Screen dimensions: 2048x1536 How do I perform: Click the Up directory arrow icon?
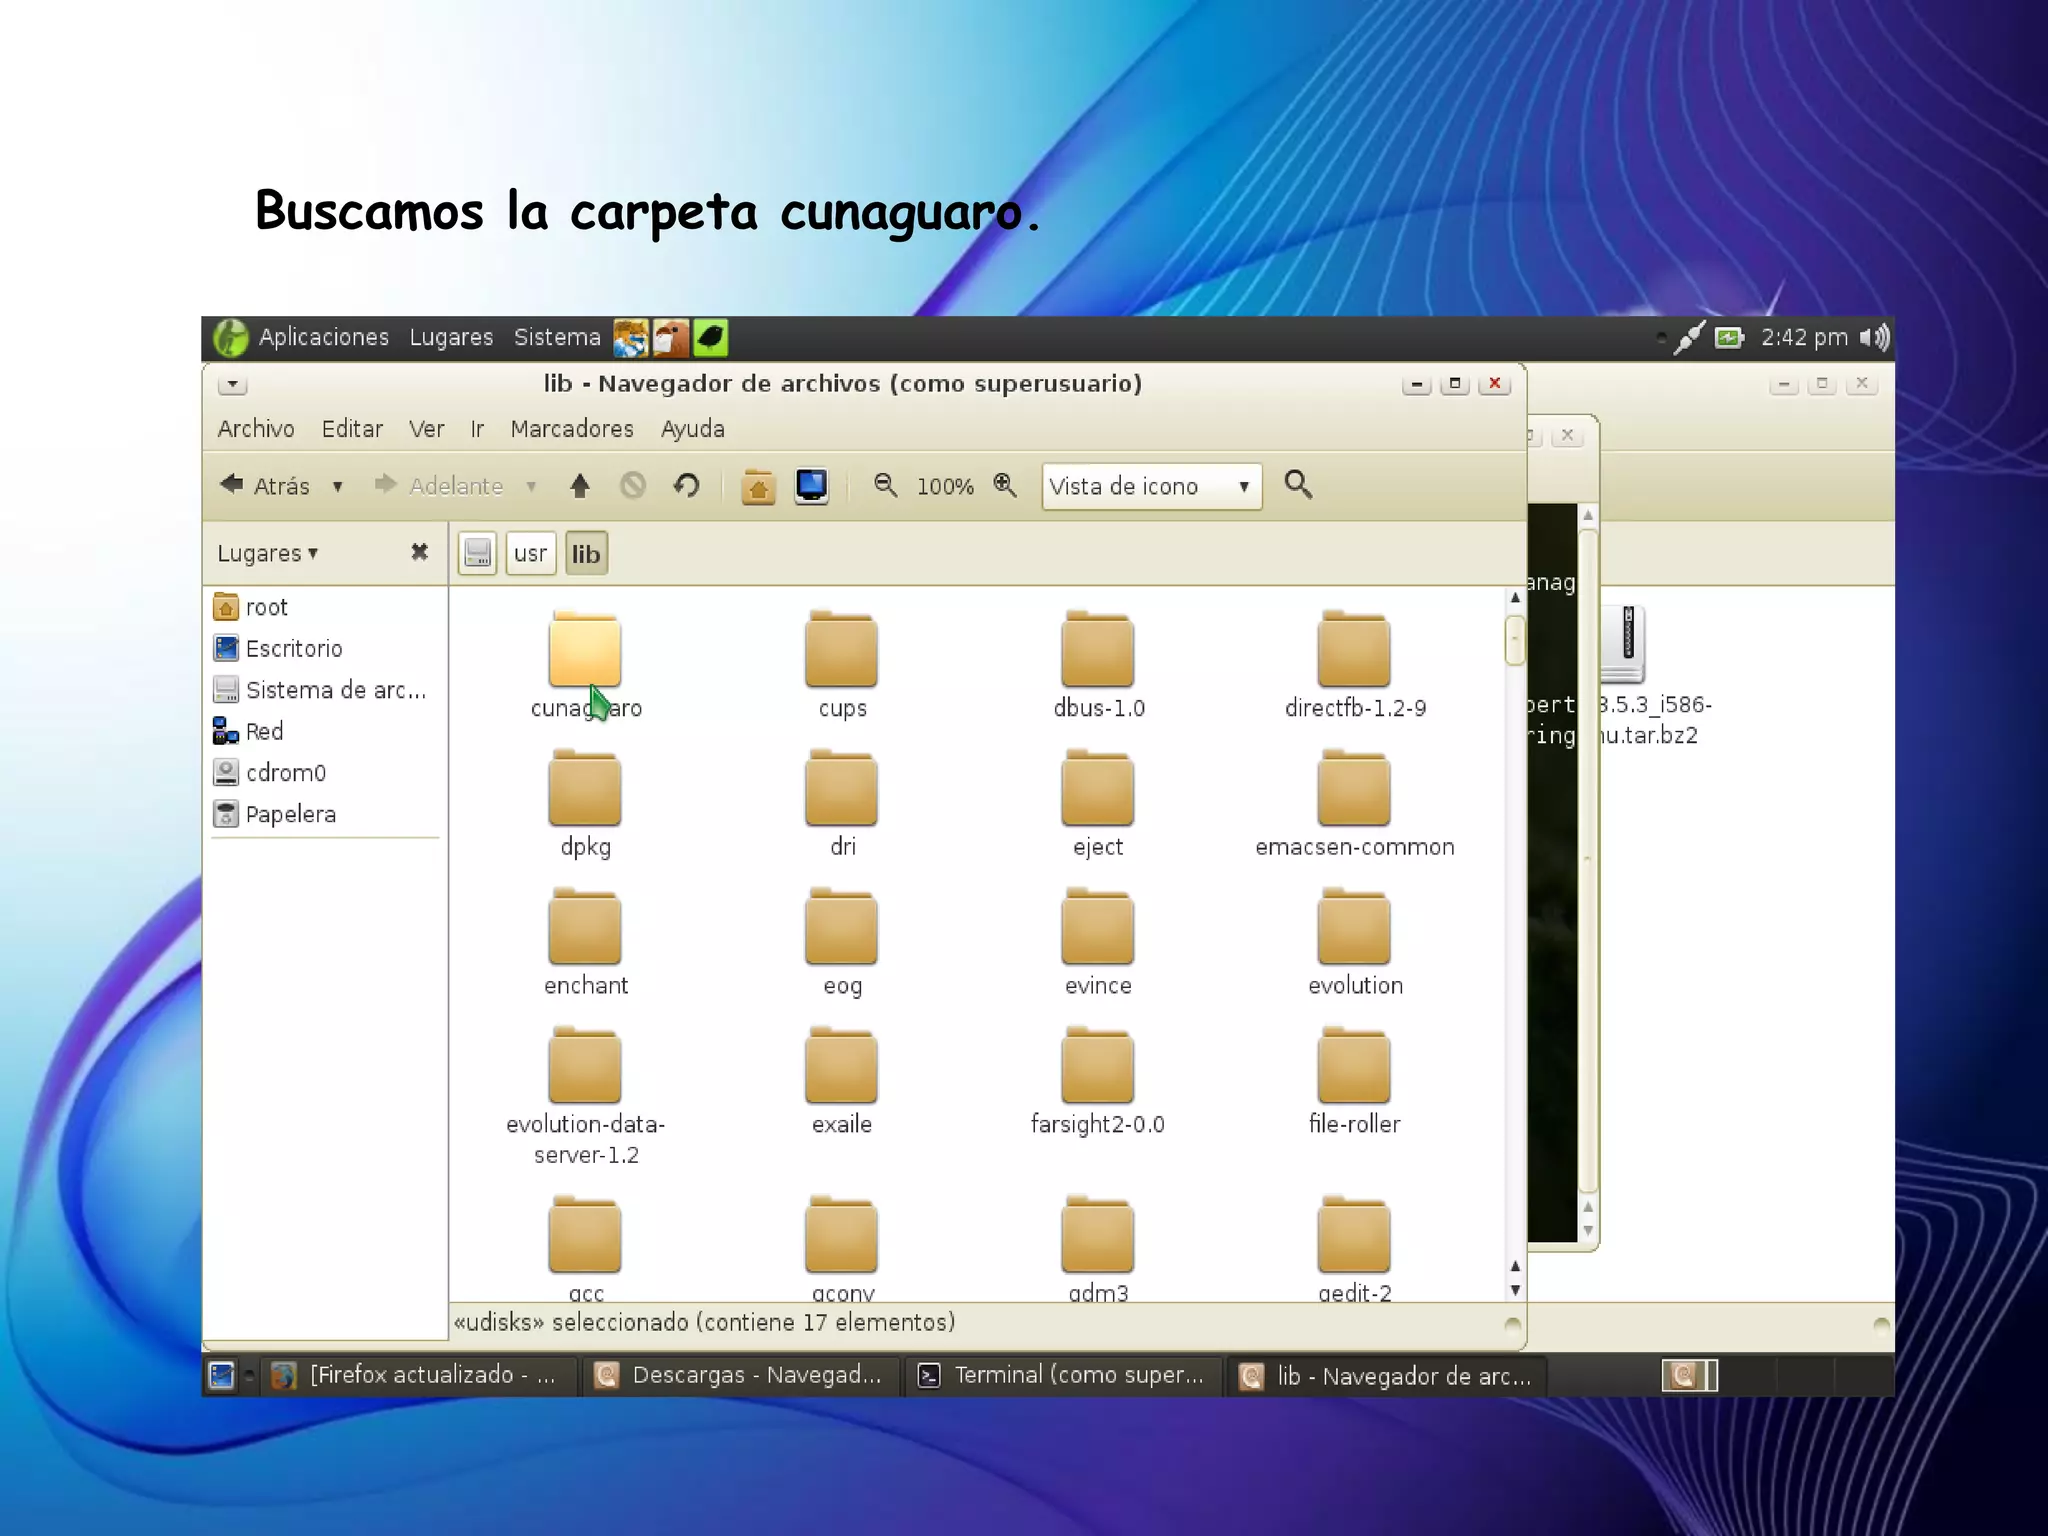(x=579, y=486)
